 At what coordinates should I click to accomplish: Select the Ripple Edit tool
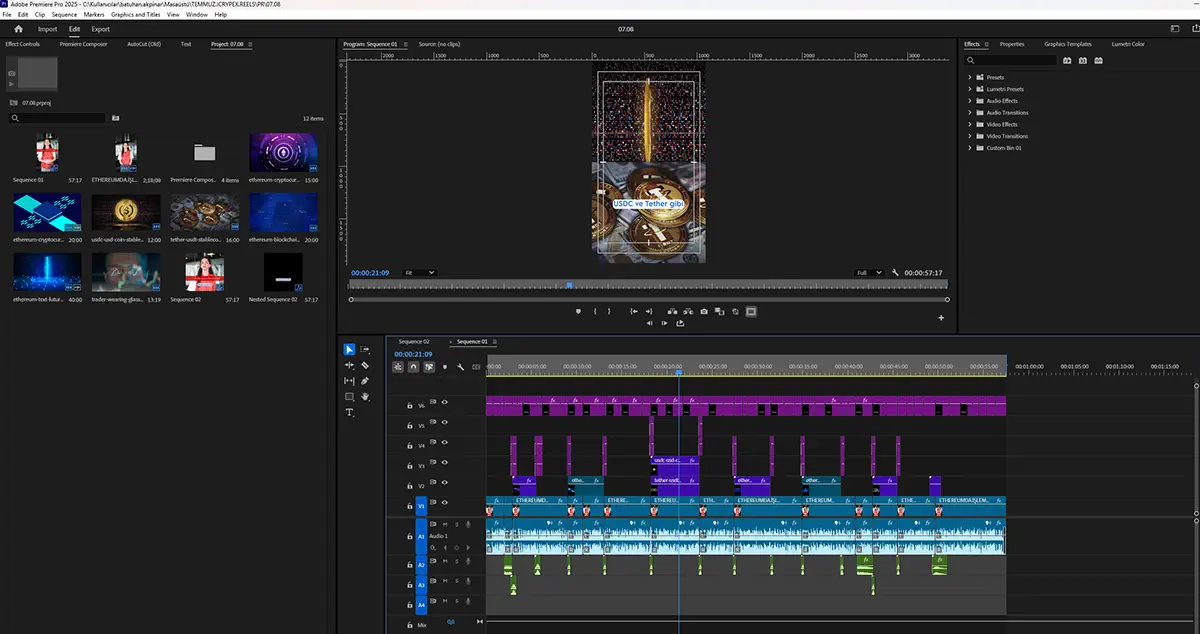point(349,365)
